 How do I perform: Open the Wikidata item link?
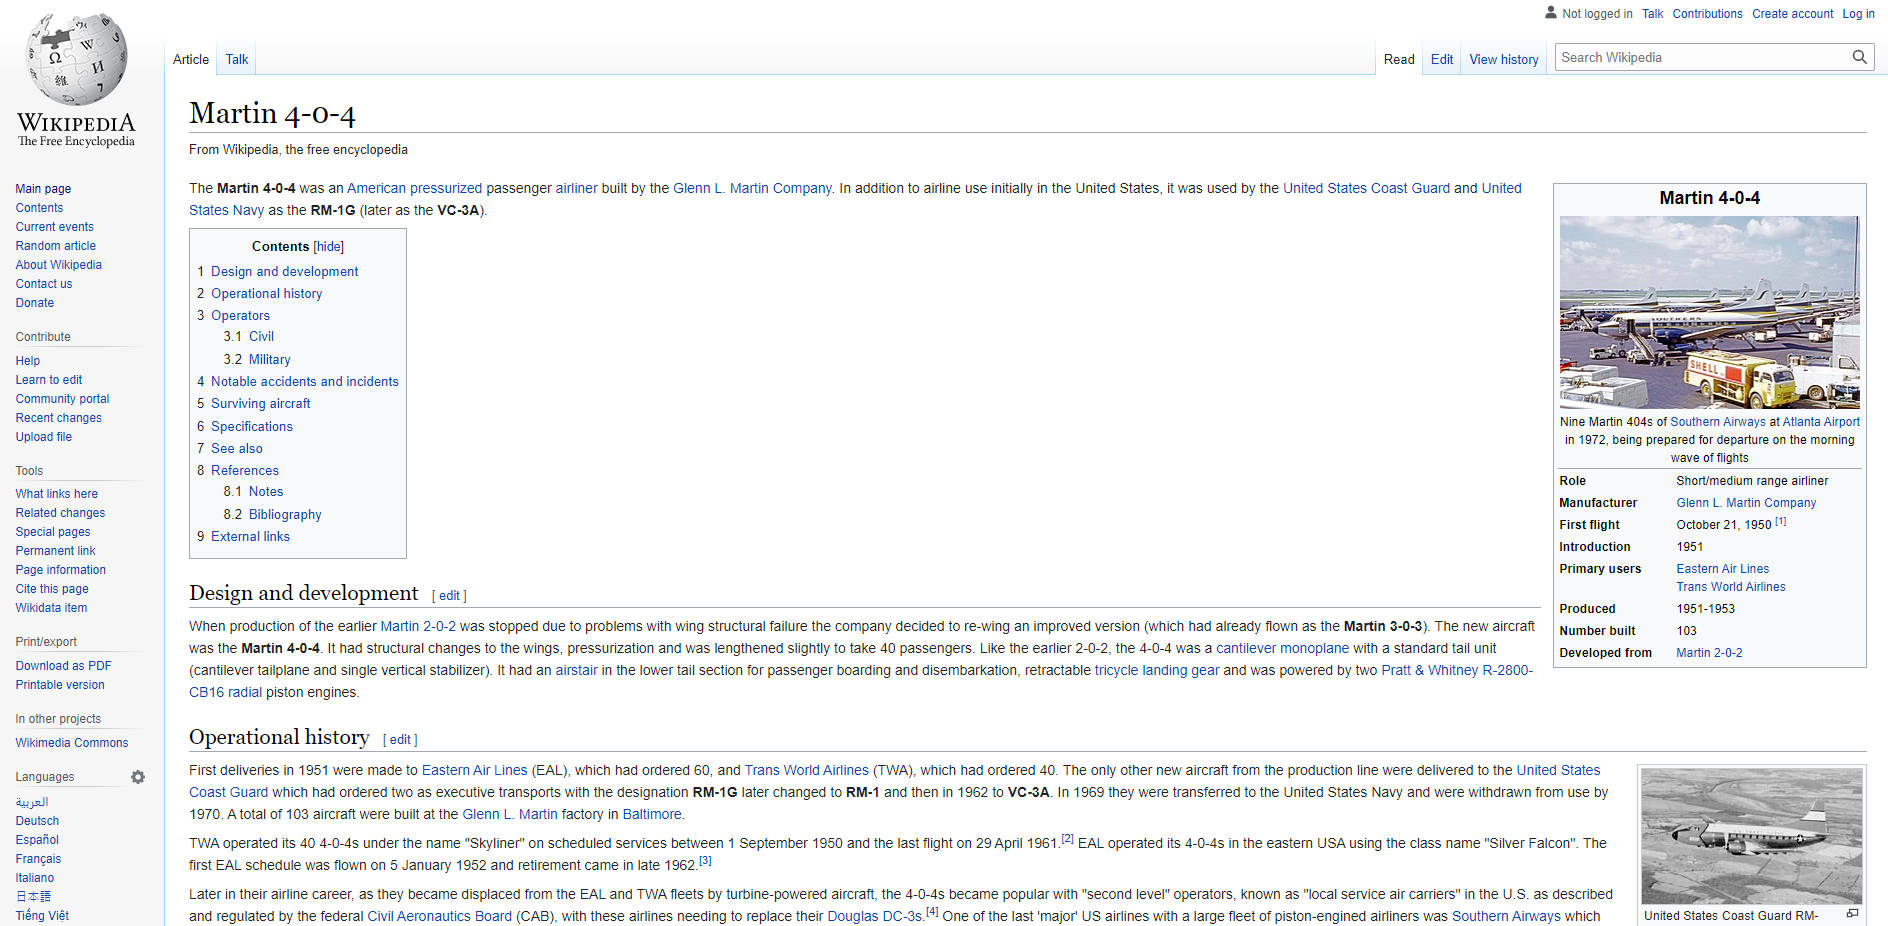coord(51,608)
